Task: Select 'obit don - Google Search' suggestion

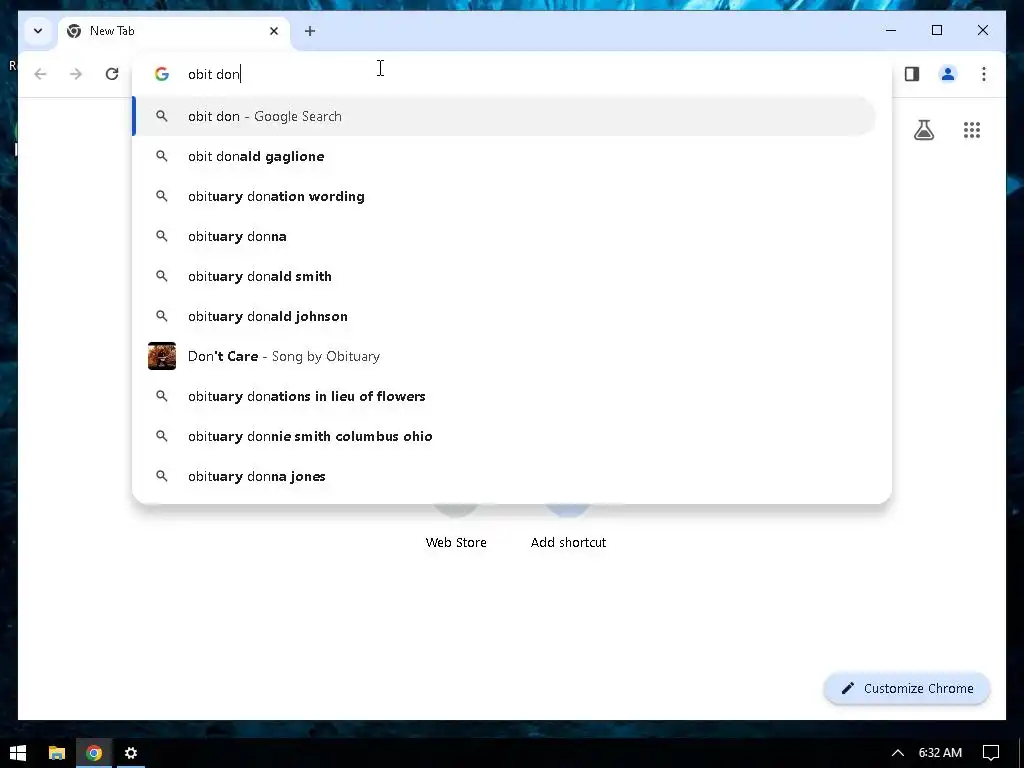Action: tap(504, 116)
